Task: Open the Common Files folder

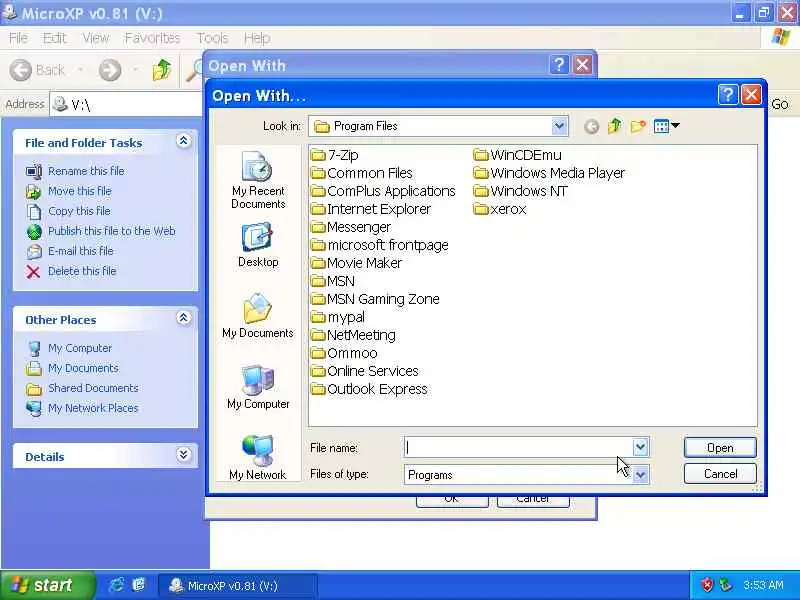Action: pyautogui.click(x=362, y=173)
